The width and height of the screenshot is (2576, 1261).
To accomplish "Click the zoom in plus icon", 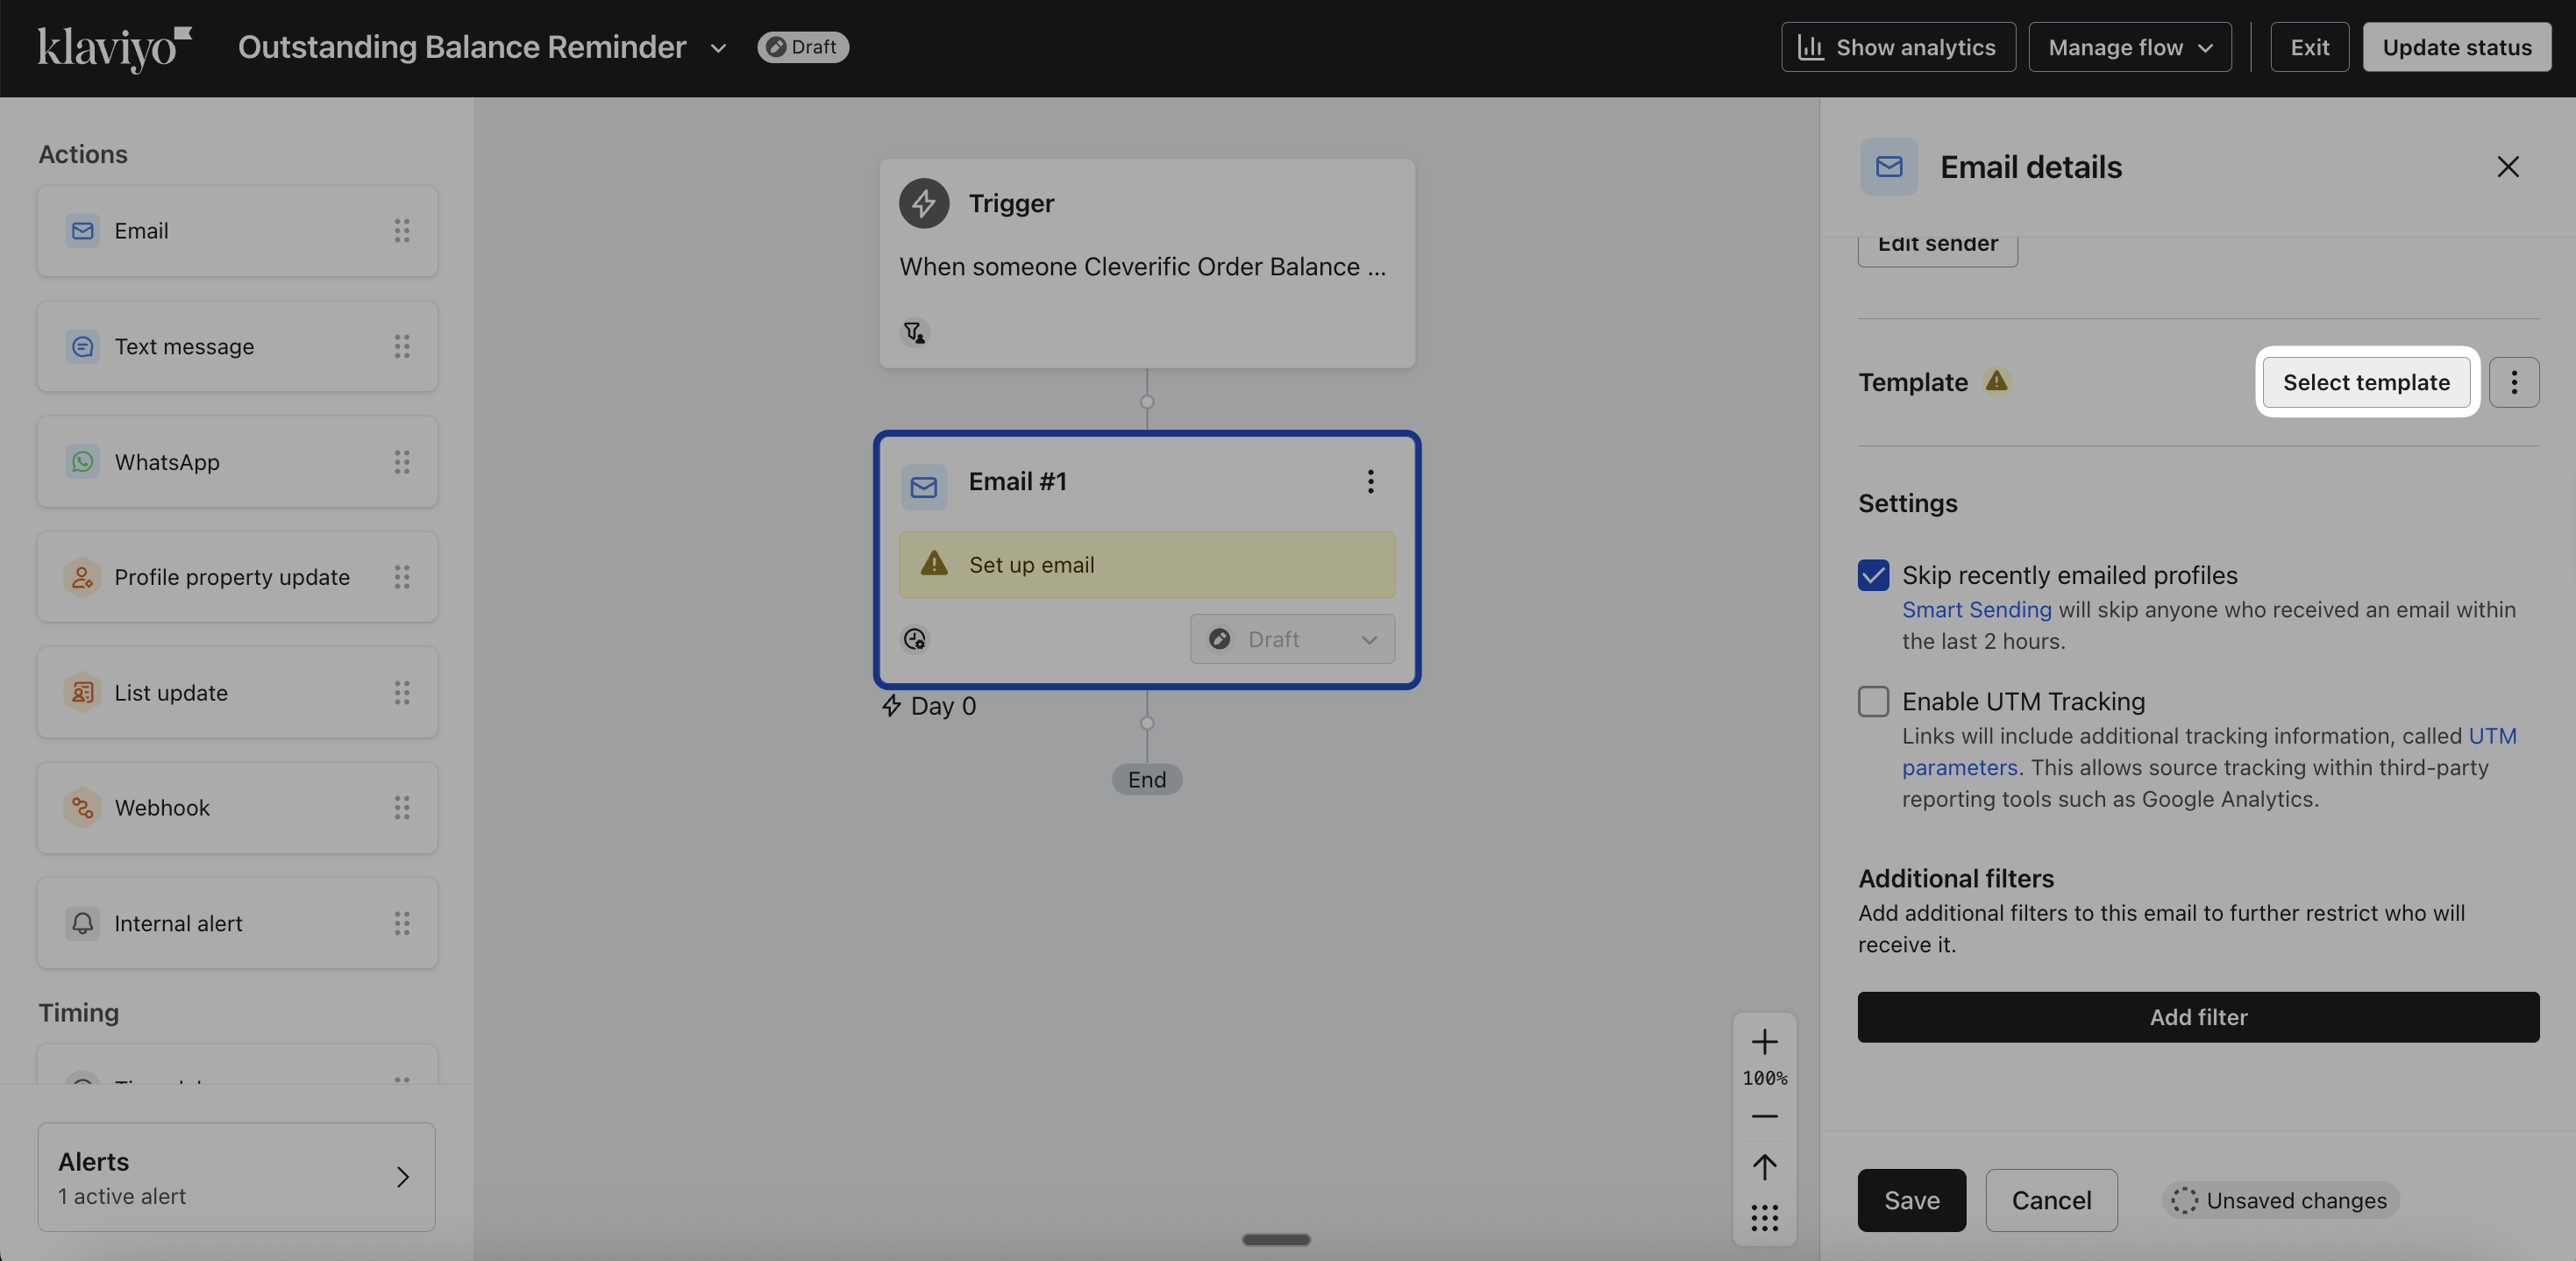I will coord(1764,1042).
